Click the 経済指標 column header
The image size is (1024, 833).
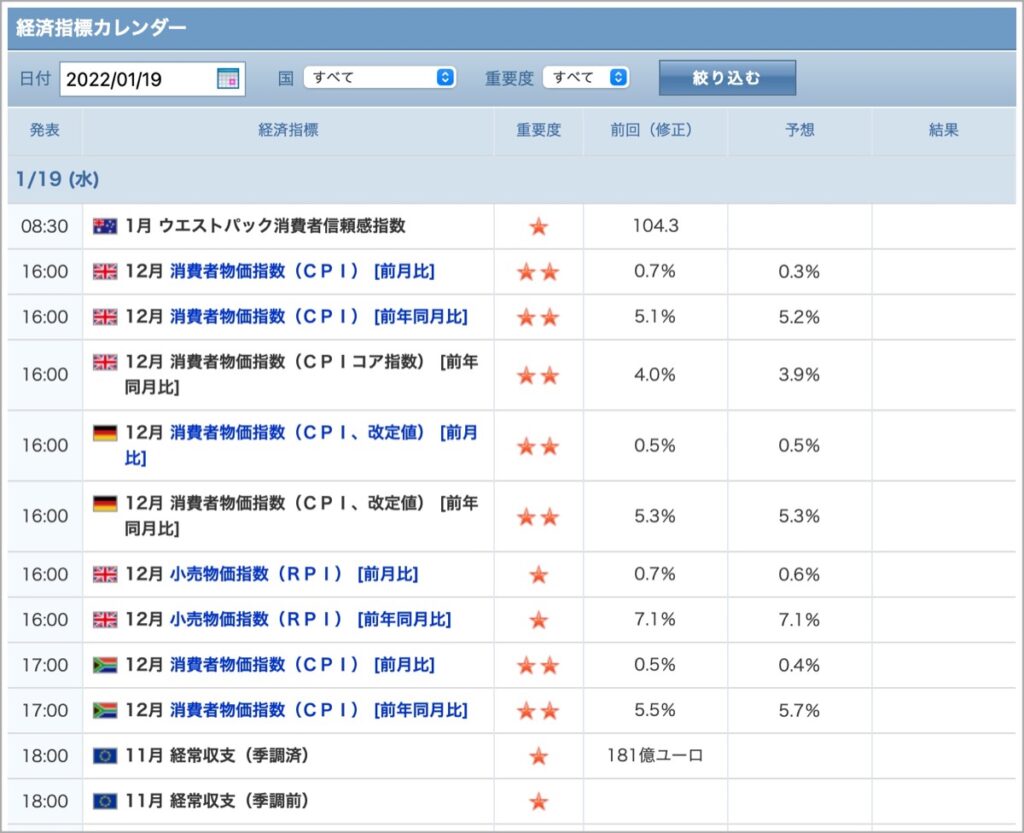click(x=288, y=130)
